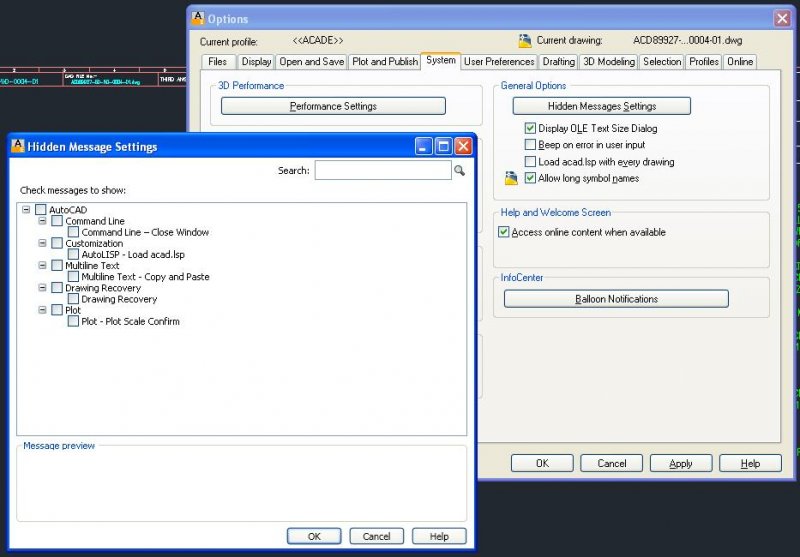800x557 pixels.
Task: Click into the Search input field
Action: point(383,170)
